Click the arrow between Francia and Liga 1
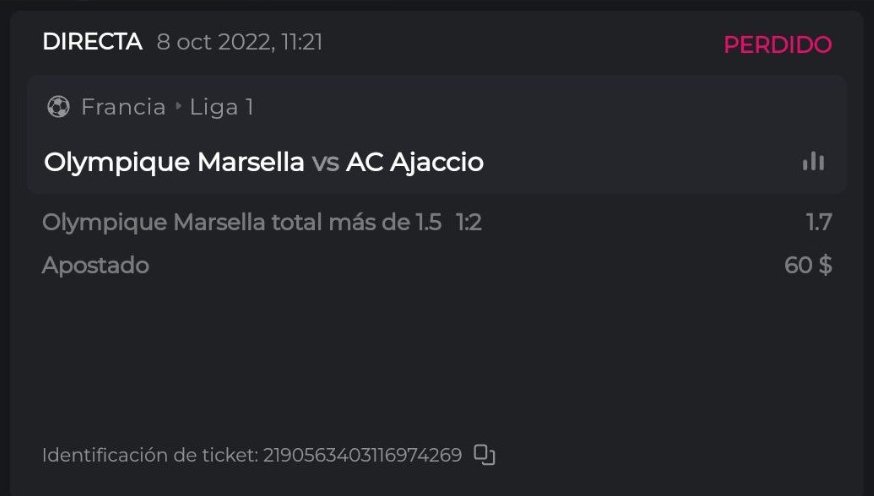The height and width of the screenshot is (496, 874). coord(178,107)
